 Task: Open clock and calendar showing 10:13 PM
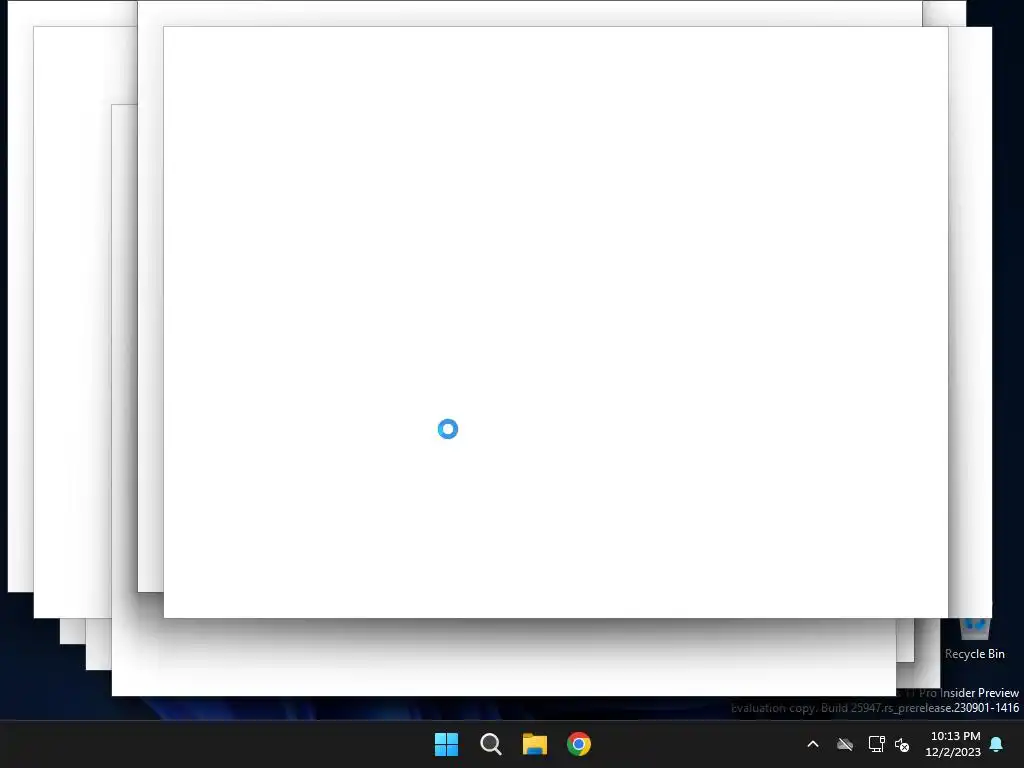953,744
